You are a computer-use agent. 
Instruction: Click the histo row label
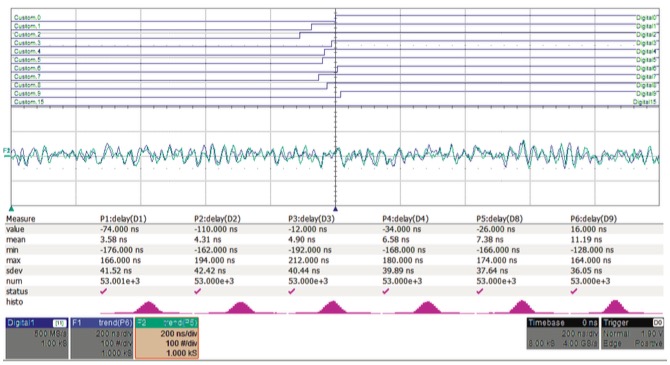14,302
